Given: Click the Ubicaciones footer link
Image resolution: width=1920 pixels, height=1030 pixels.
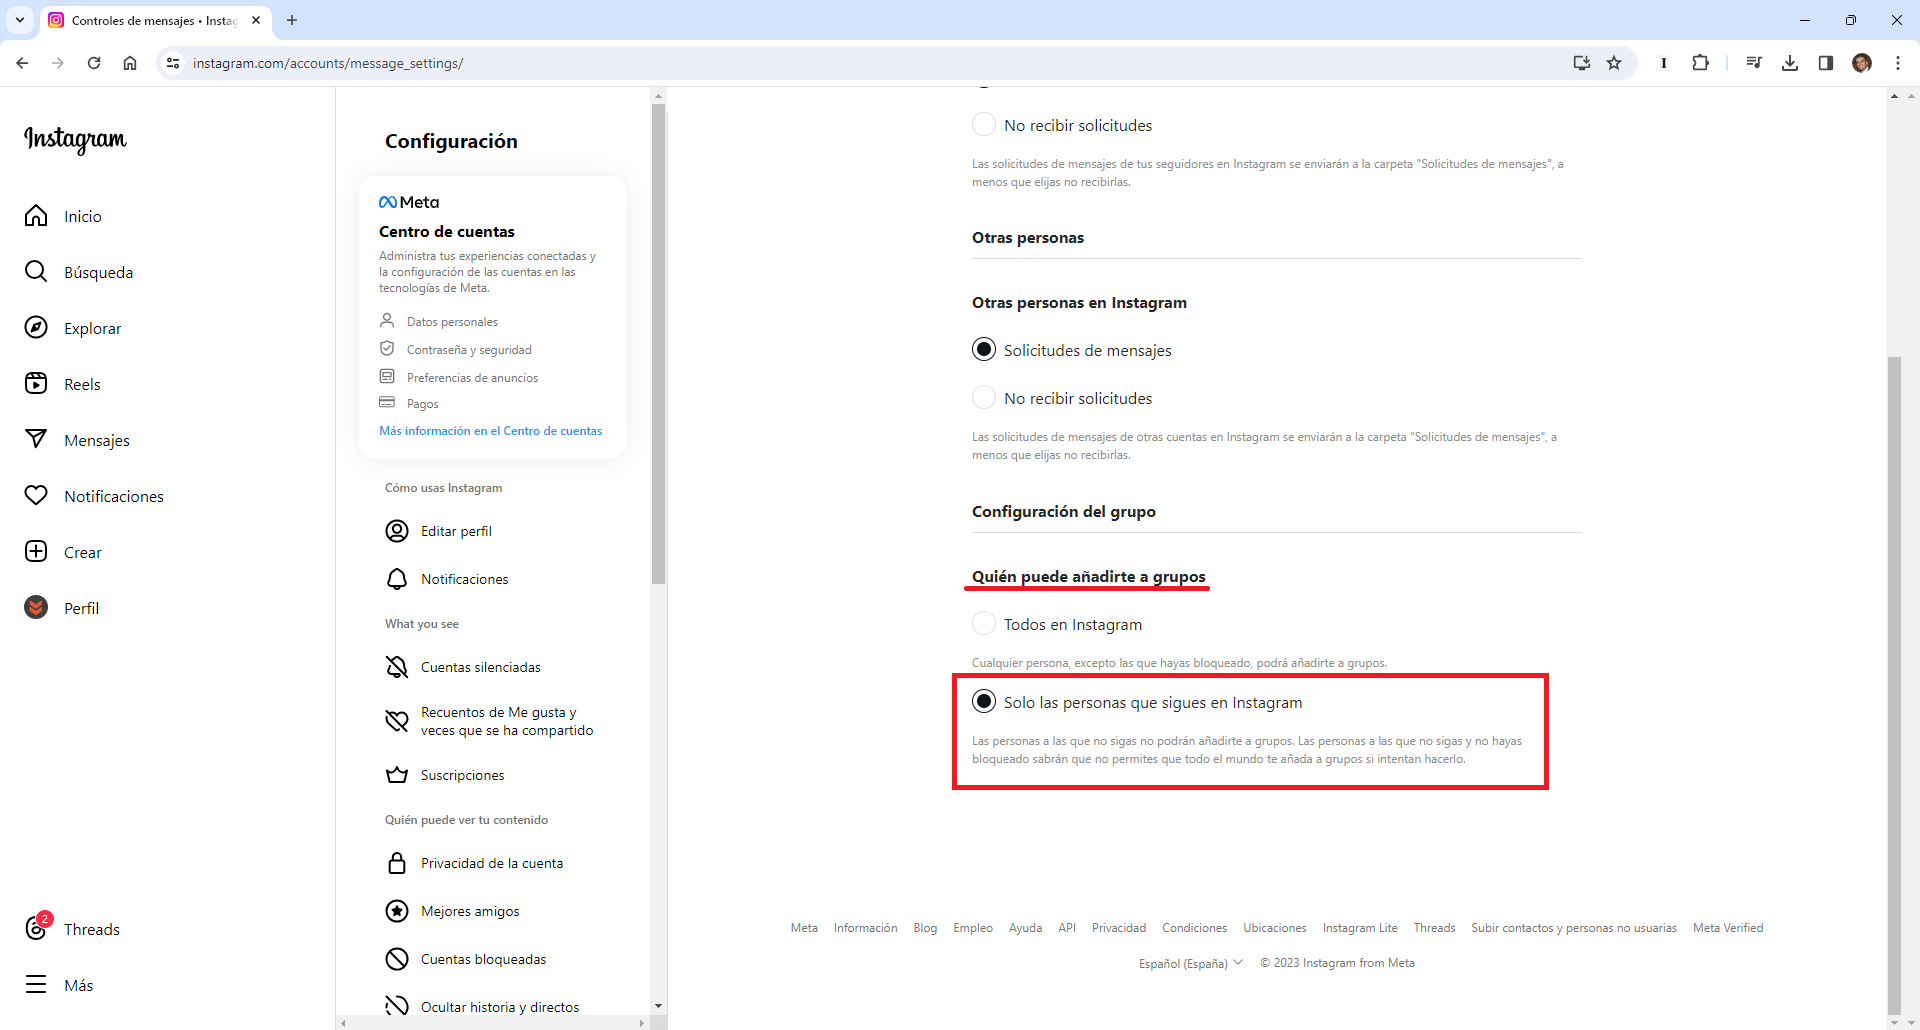Looking at the screenshot, I should [x=1275, y=928].
